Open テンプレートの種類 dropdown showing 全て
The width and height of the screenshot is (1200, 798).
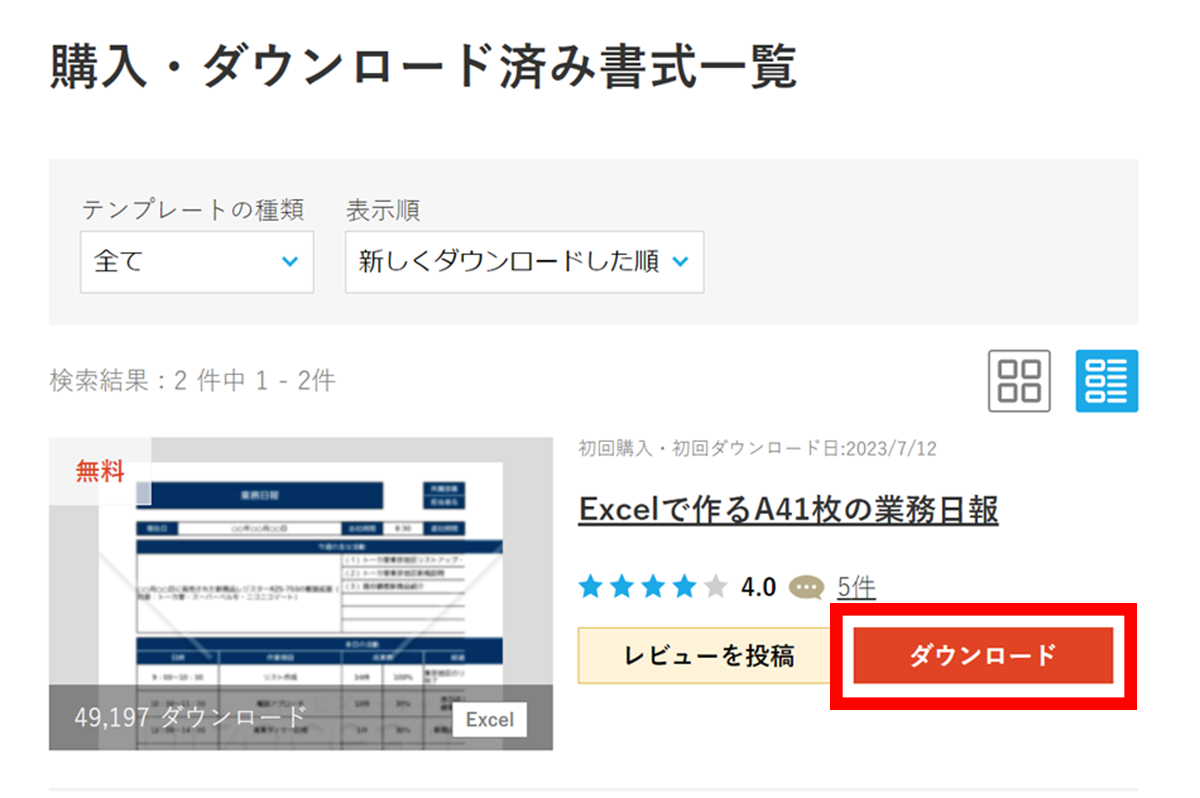tap(197, 262)
